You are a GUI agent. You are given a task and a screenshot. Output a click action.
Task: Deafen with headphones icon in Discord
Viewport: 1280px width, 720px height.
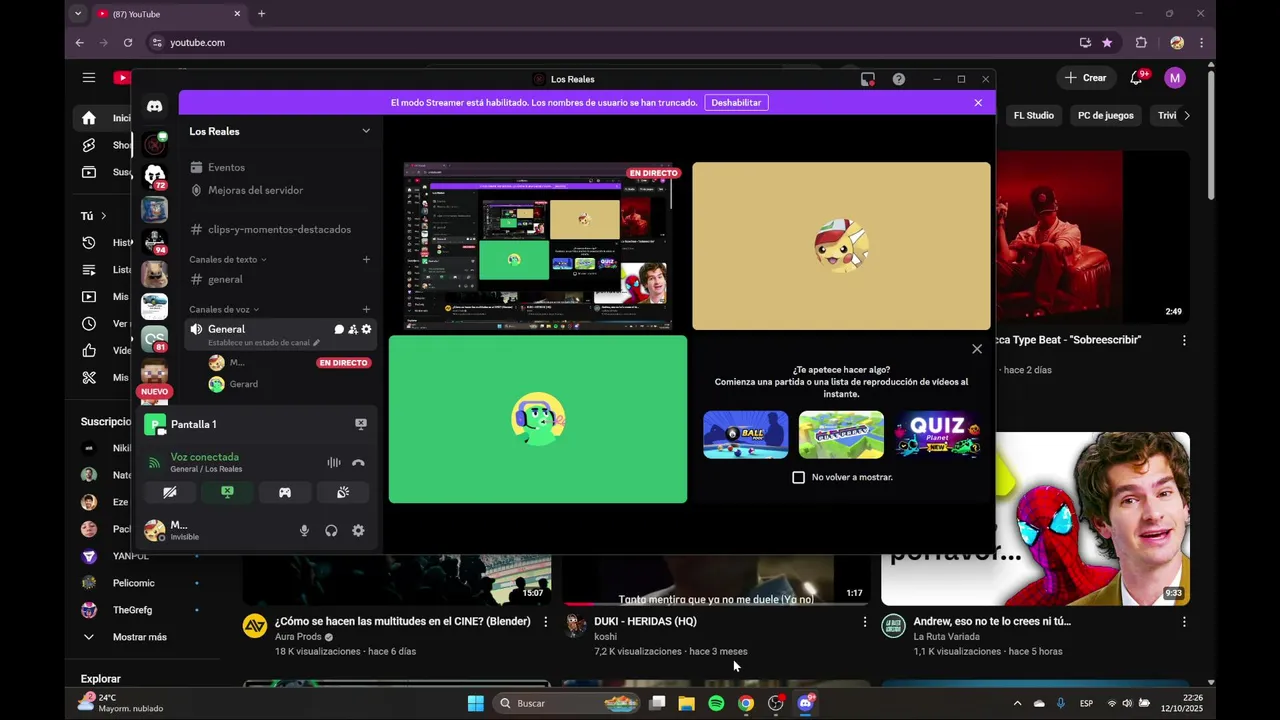(331, 531)
